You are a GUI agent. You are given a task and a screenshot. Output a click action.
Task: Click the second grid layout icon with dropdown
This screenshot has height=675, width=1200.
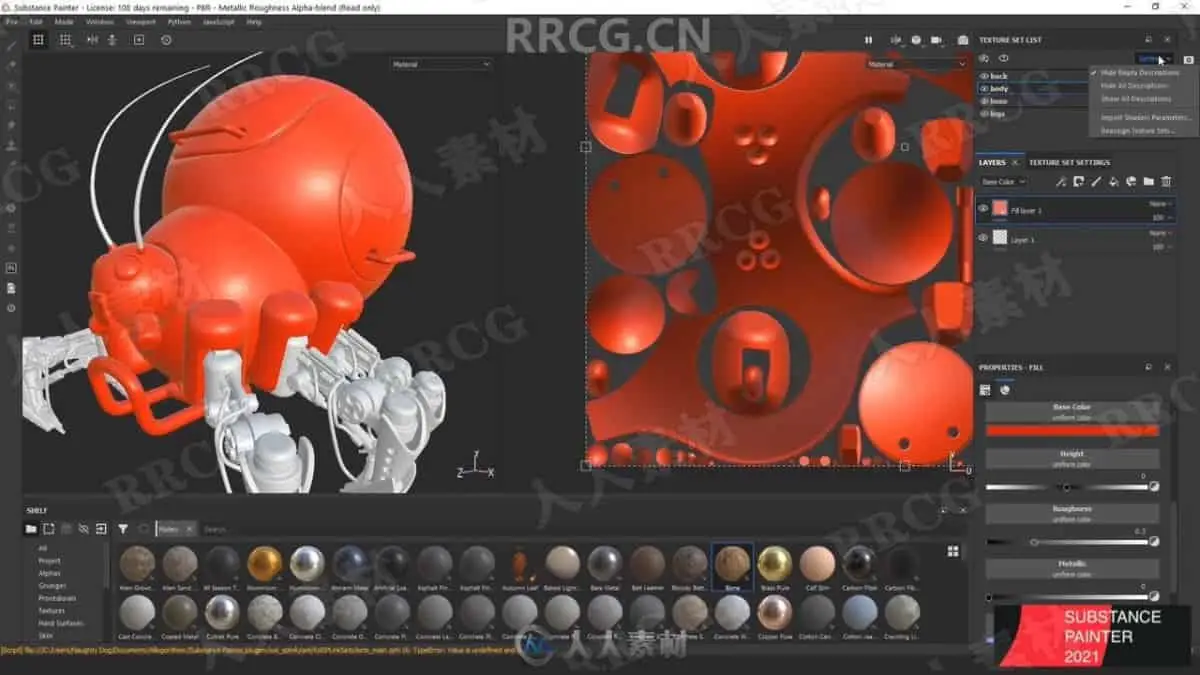click(66, 40)
